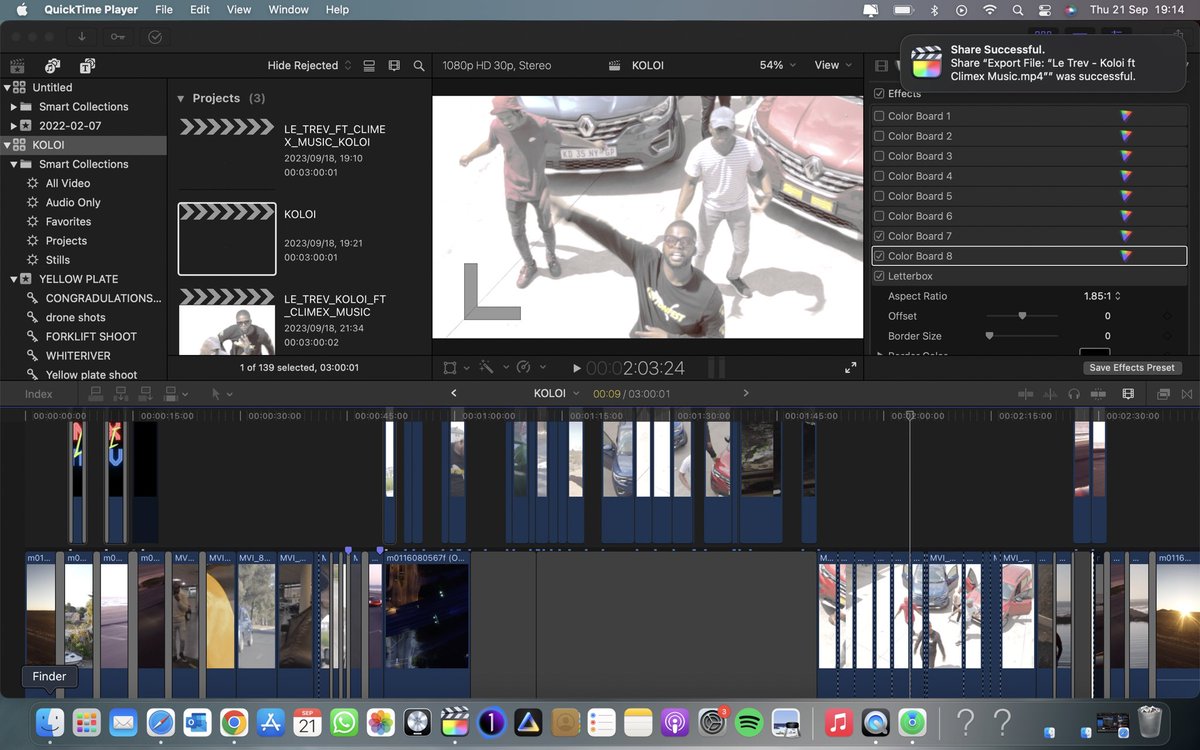
Task: Toggle audio skimming waveform icon
Action: click(x=1051, y=394)
